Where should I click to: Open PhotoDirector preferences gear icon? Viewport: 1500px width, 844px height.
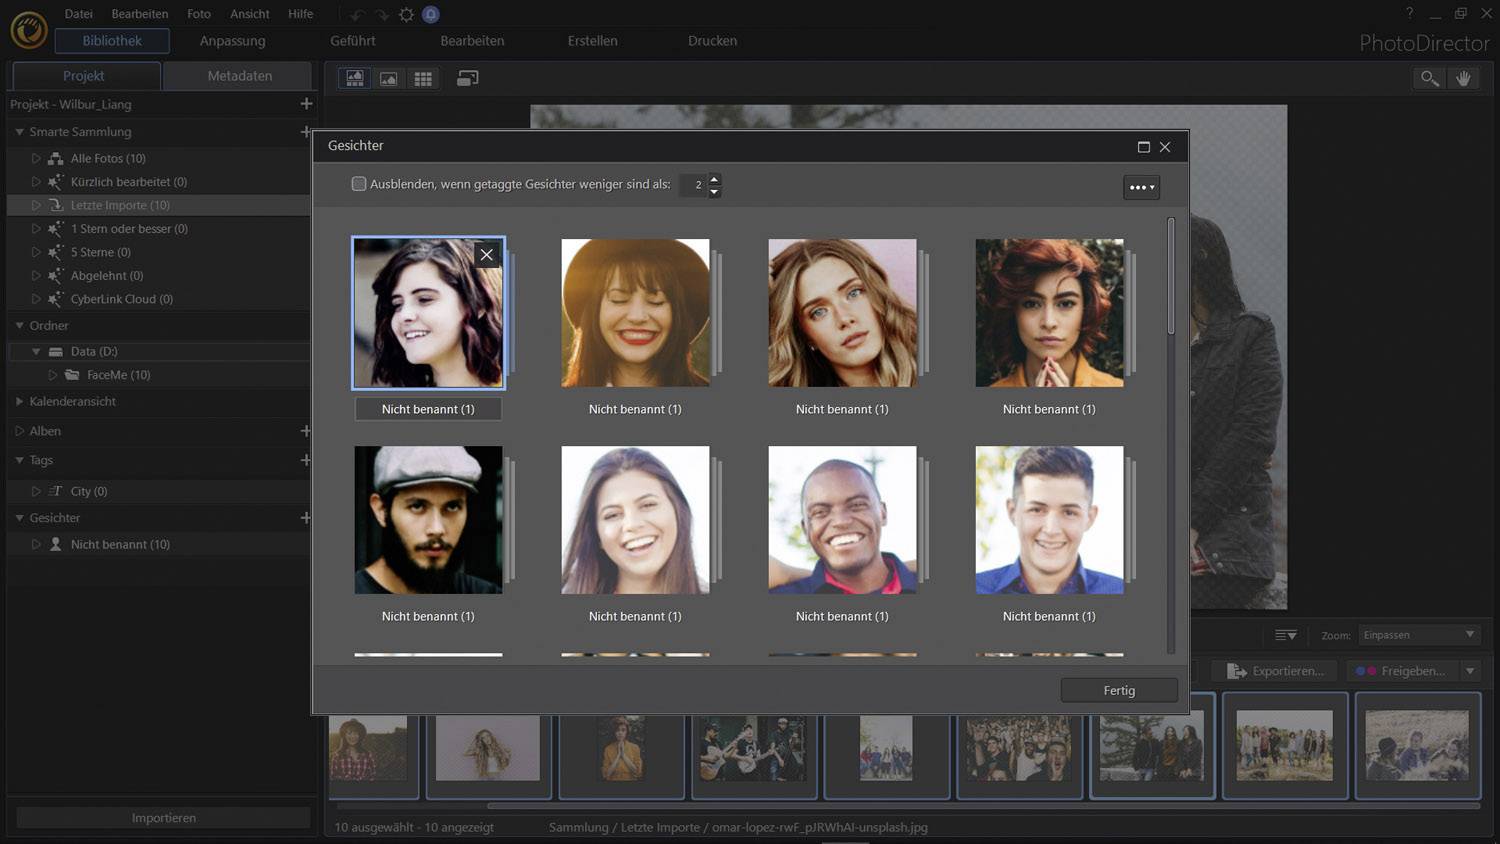tap(406, 14)
